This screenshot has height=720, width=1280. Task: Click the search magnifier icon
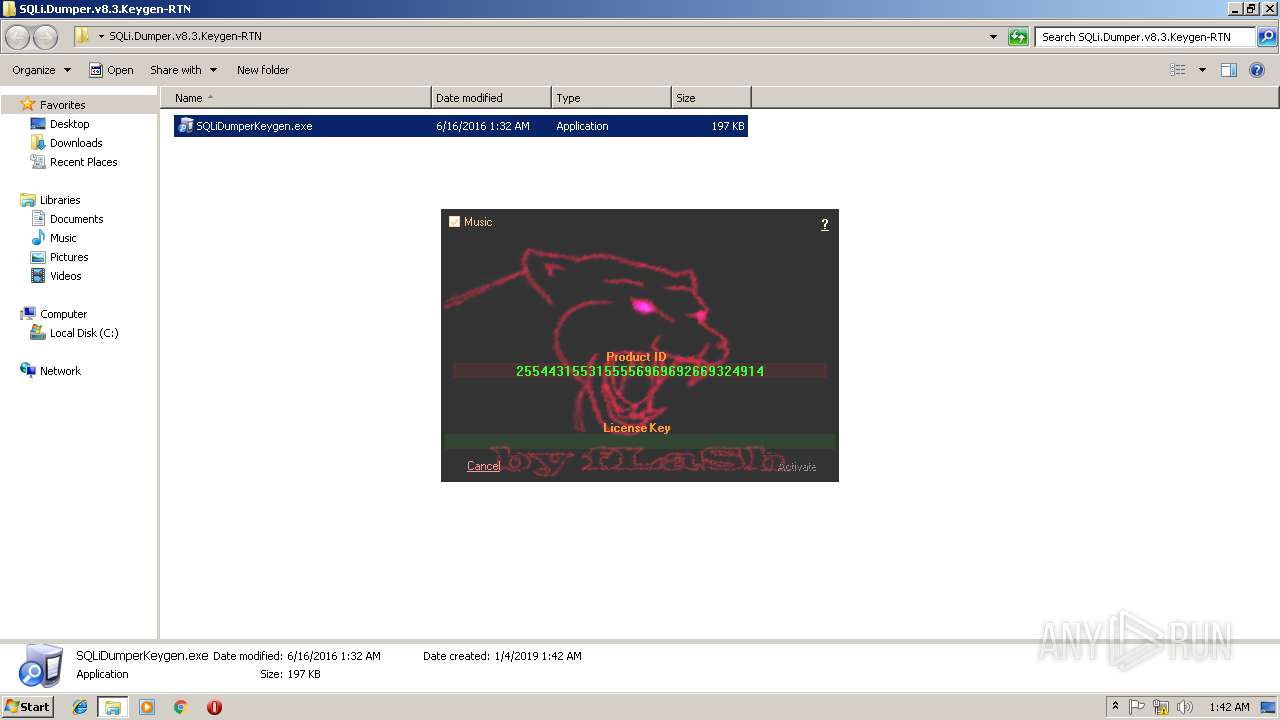1266,37
